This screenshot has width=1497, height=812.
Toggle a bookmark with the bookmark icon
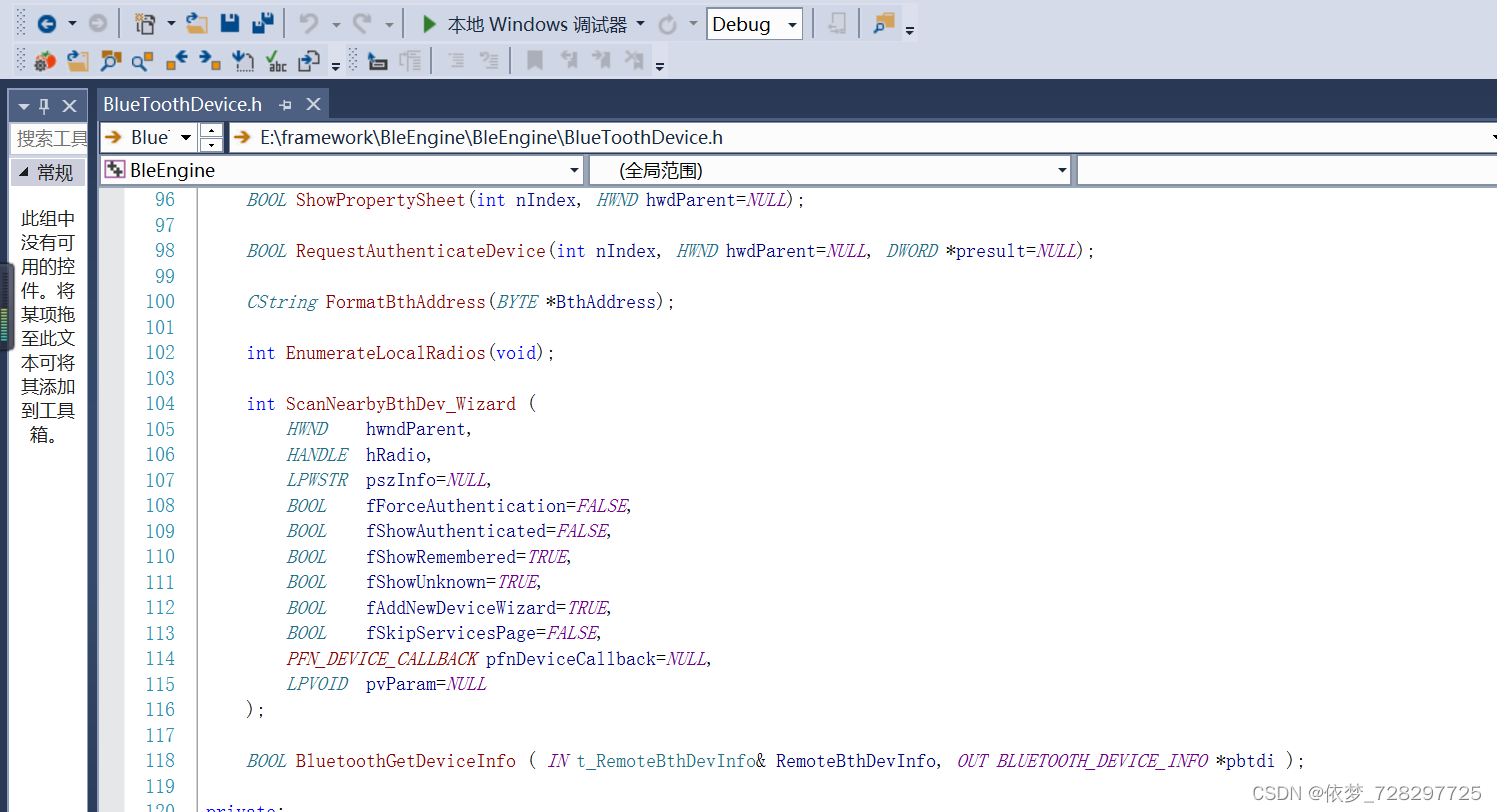click(x=535, y=61)
